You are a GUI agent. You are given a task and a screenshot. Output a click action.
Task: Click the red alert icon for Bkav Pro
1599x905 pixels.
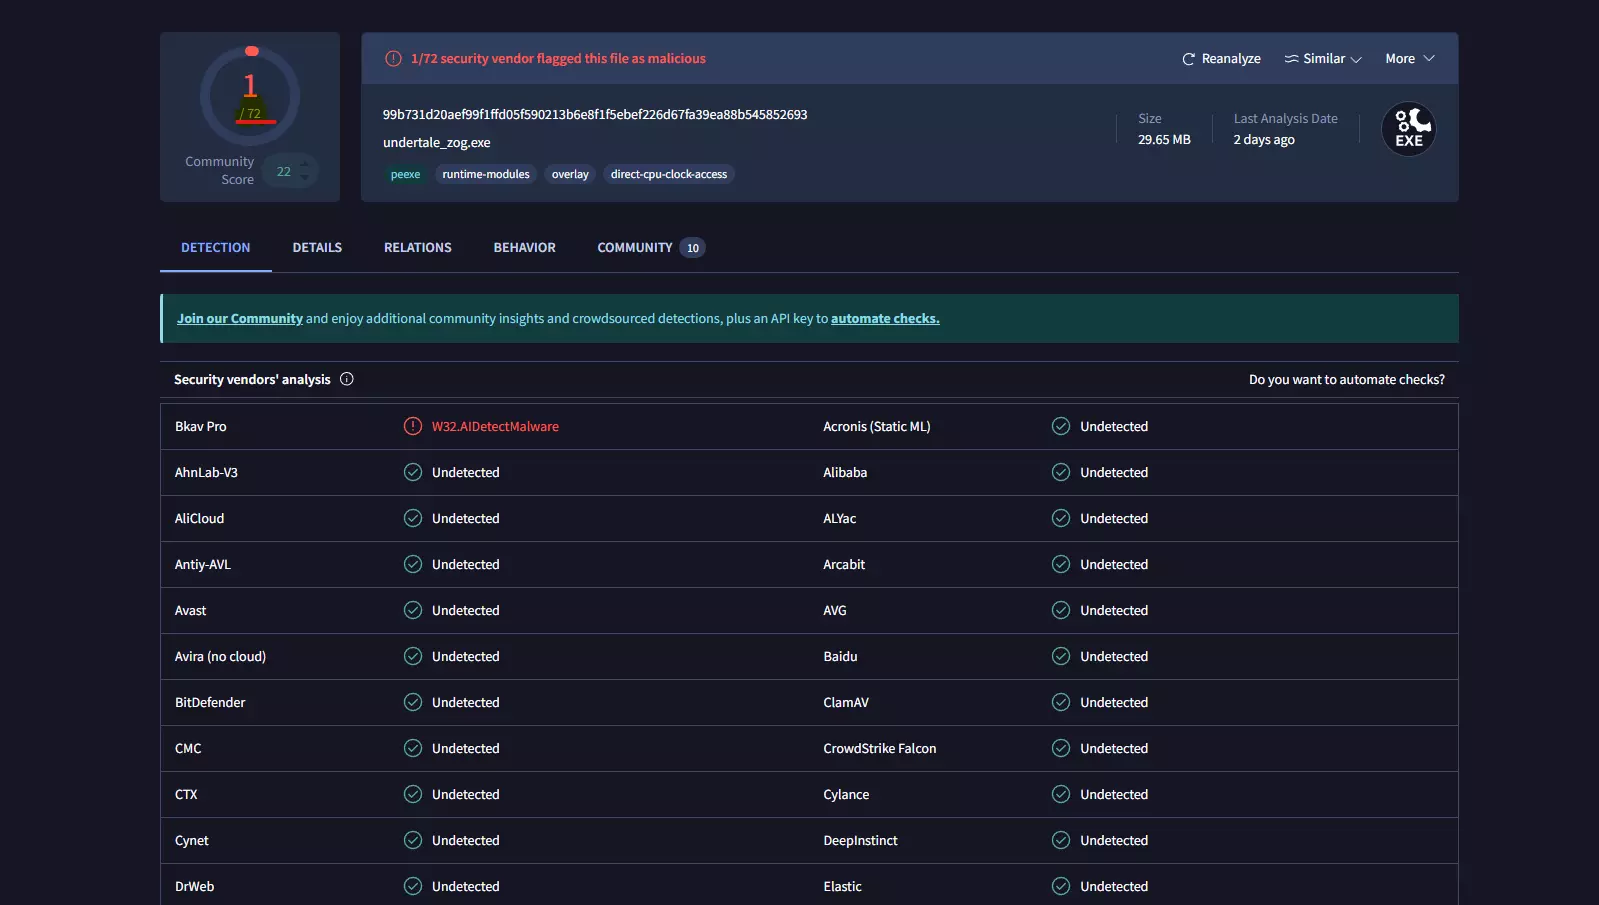click(x=412, y=426)
